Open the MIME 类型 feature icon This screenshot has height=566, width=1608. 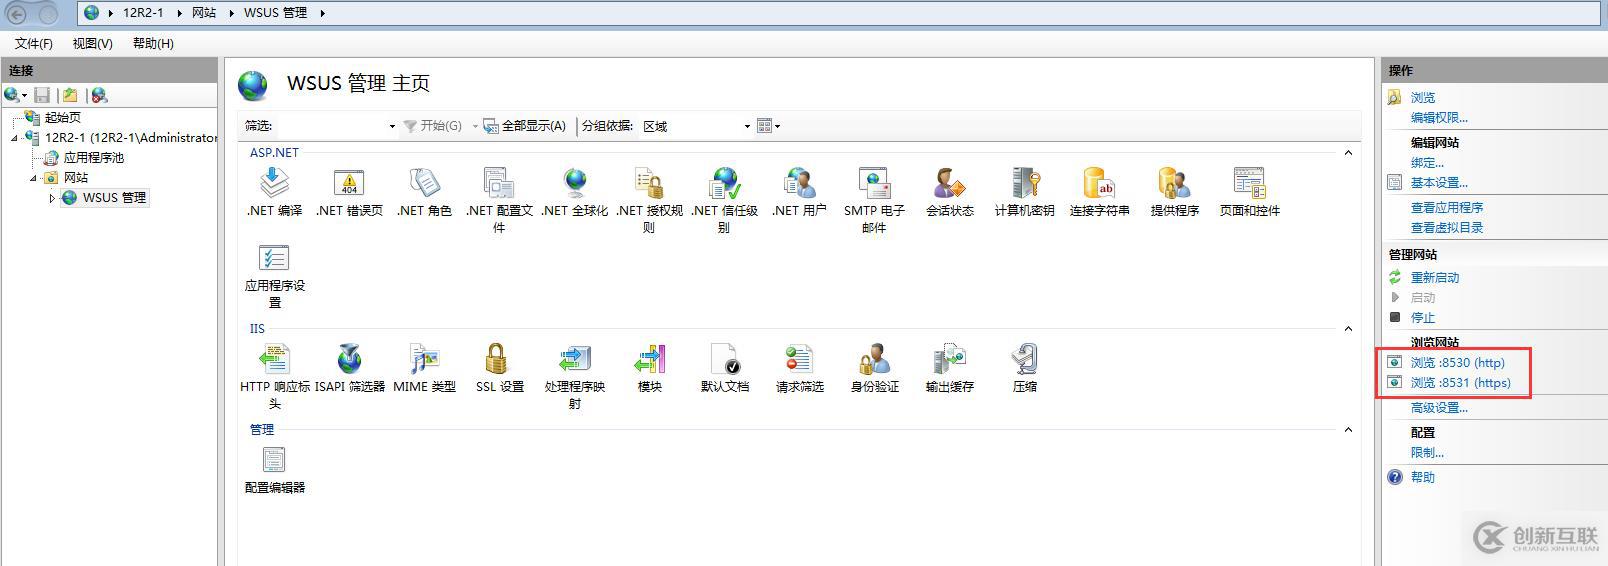pyautogui.click(x=424, y=358)
